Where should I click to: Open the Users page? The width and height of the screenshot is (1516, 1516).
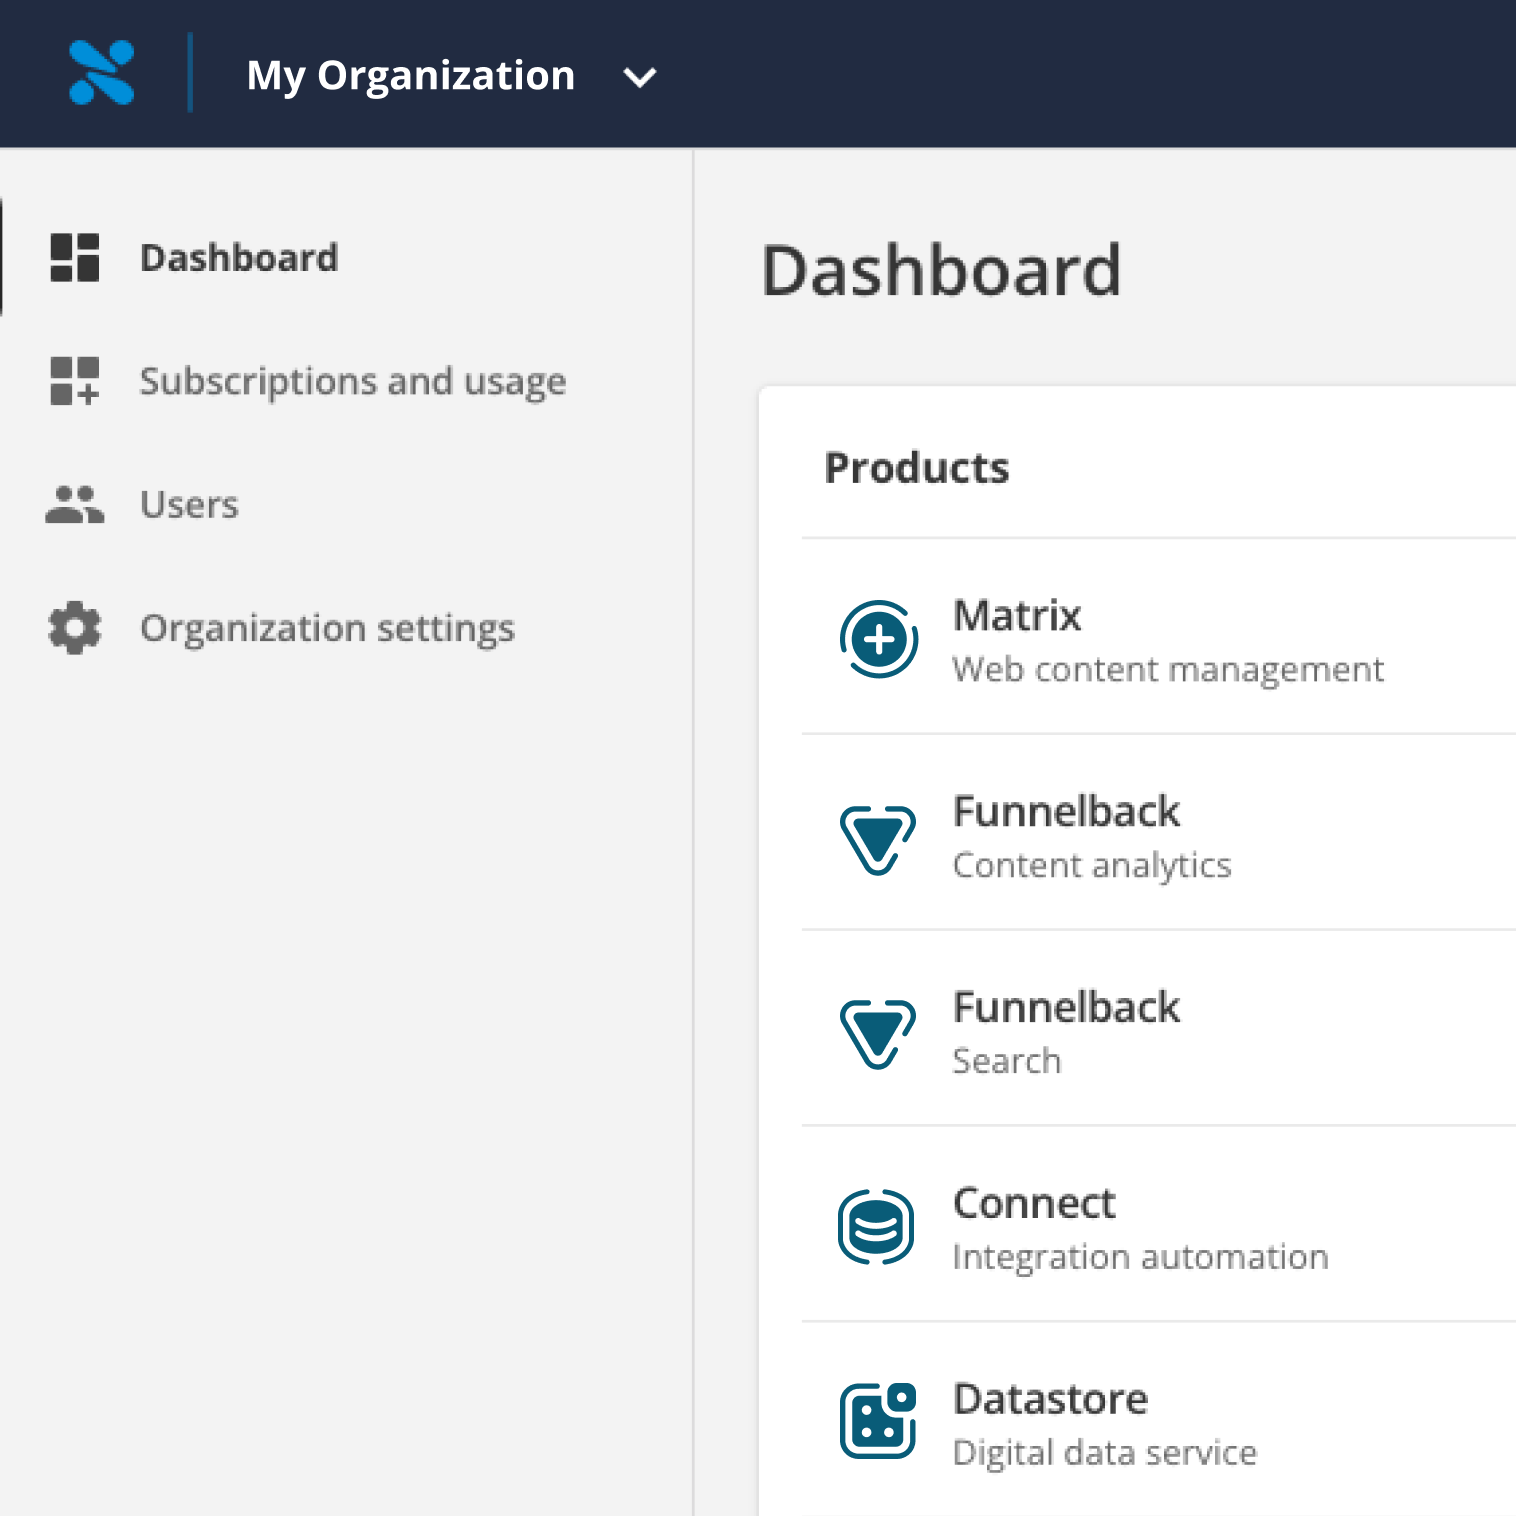(x=189, y=505)
